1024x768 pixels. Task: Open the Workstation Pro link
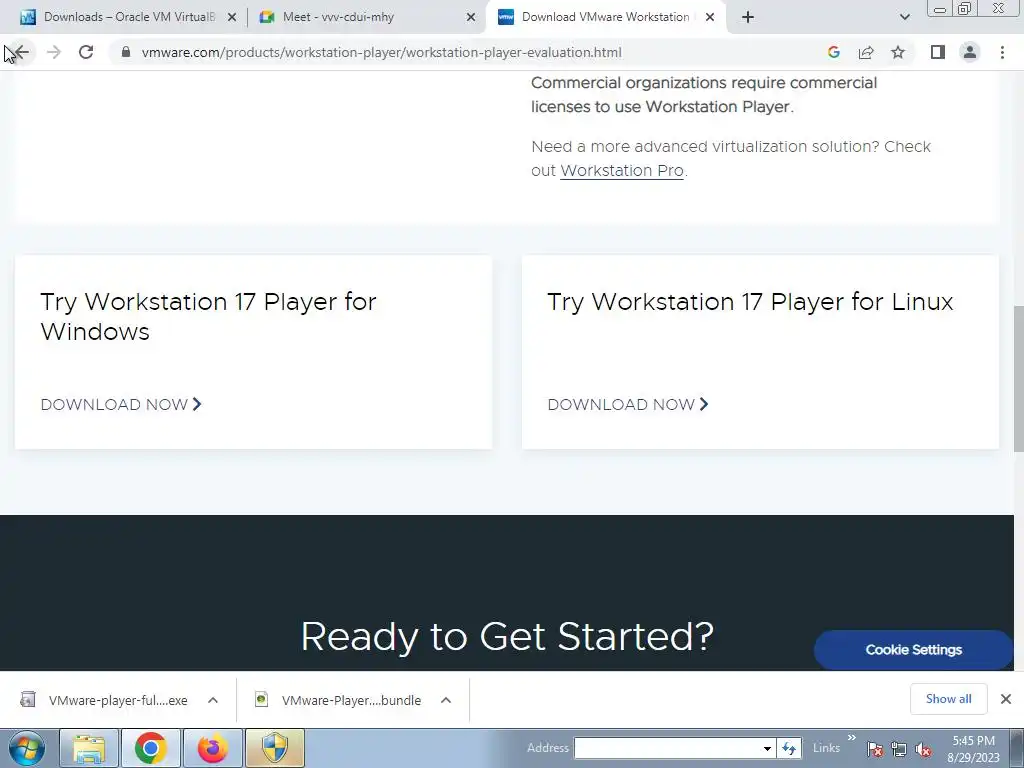click(x=622, y=170)
